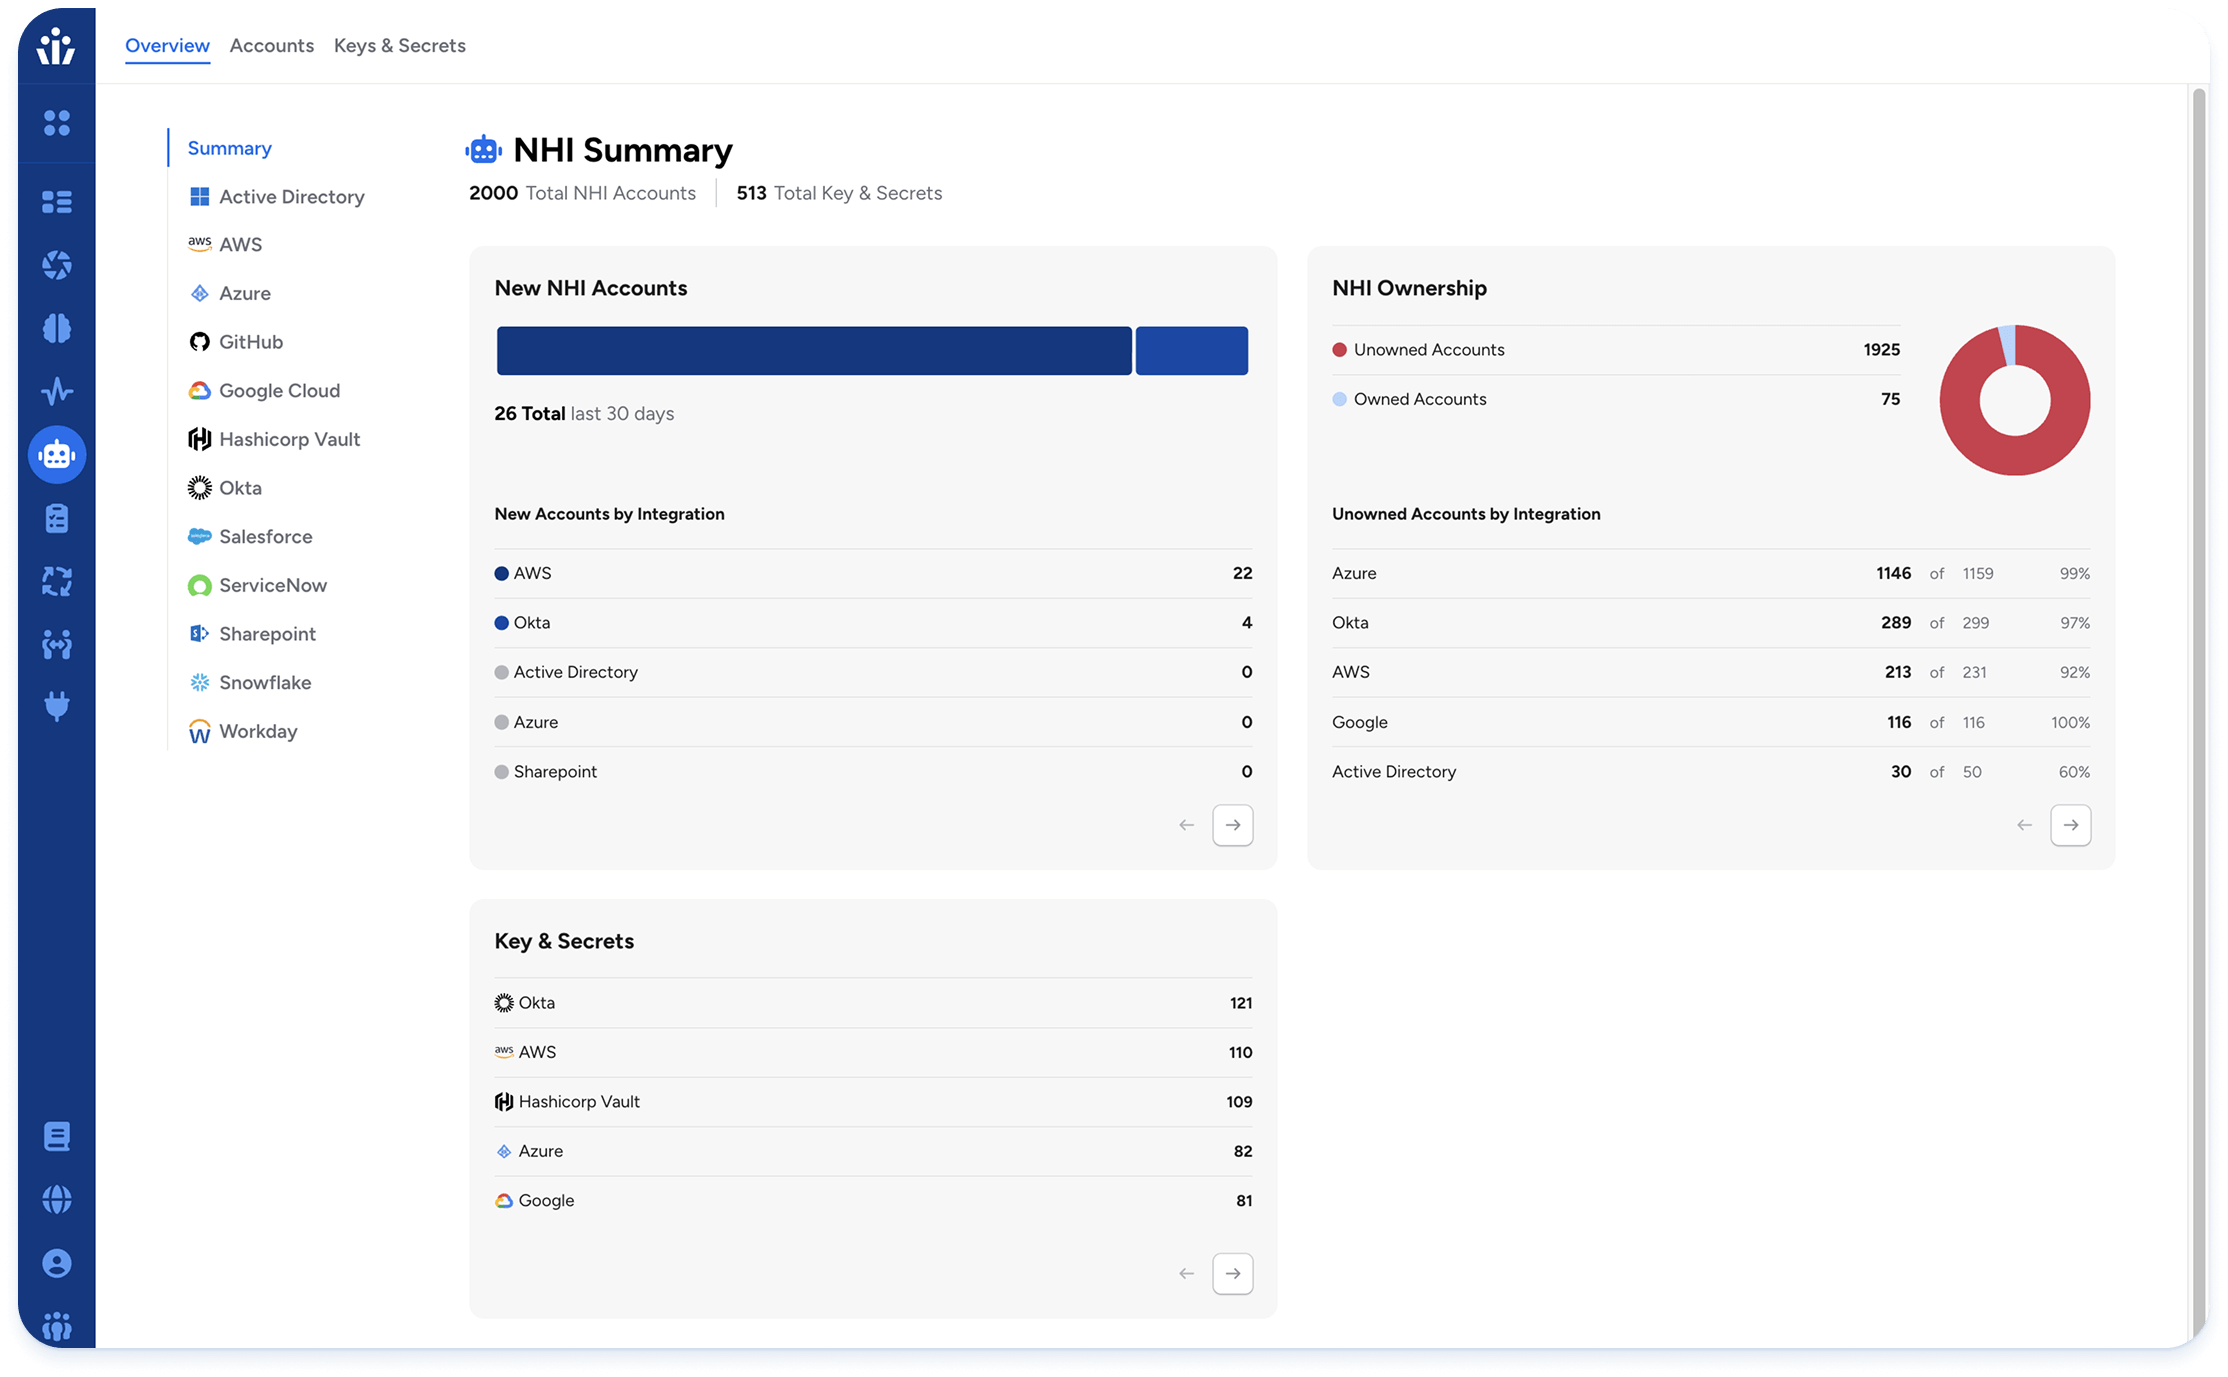Select GitHub from the integrations list
The width and height of the screenshot is (2228, 1377).
click(x=250, y=342)
